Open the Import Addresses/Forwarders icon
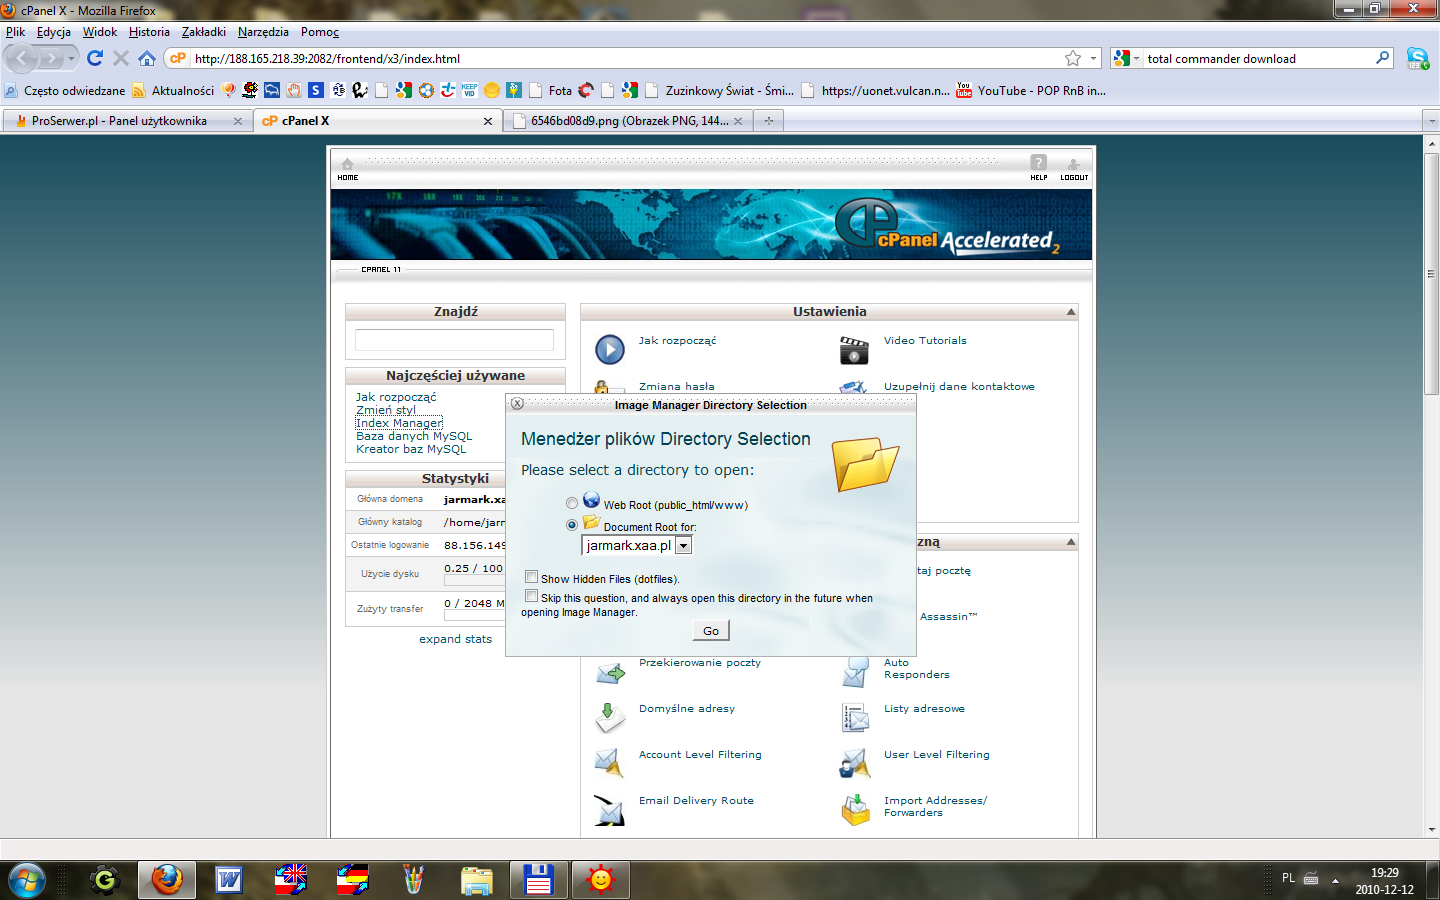Viewport: 1440px width, 900px height. pyautogui.click(x=855, y=809)
